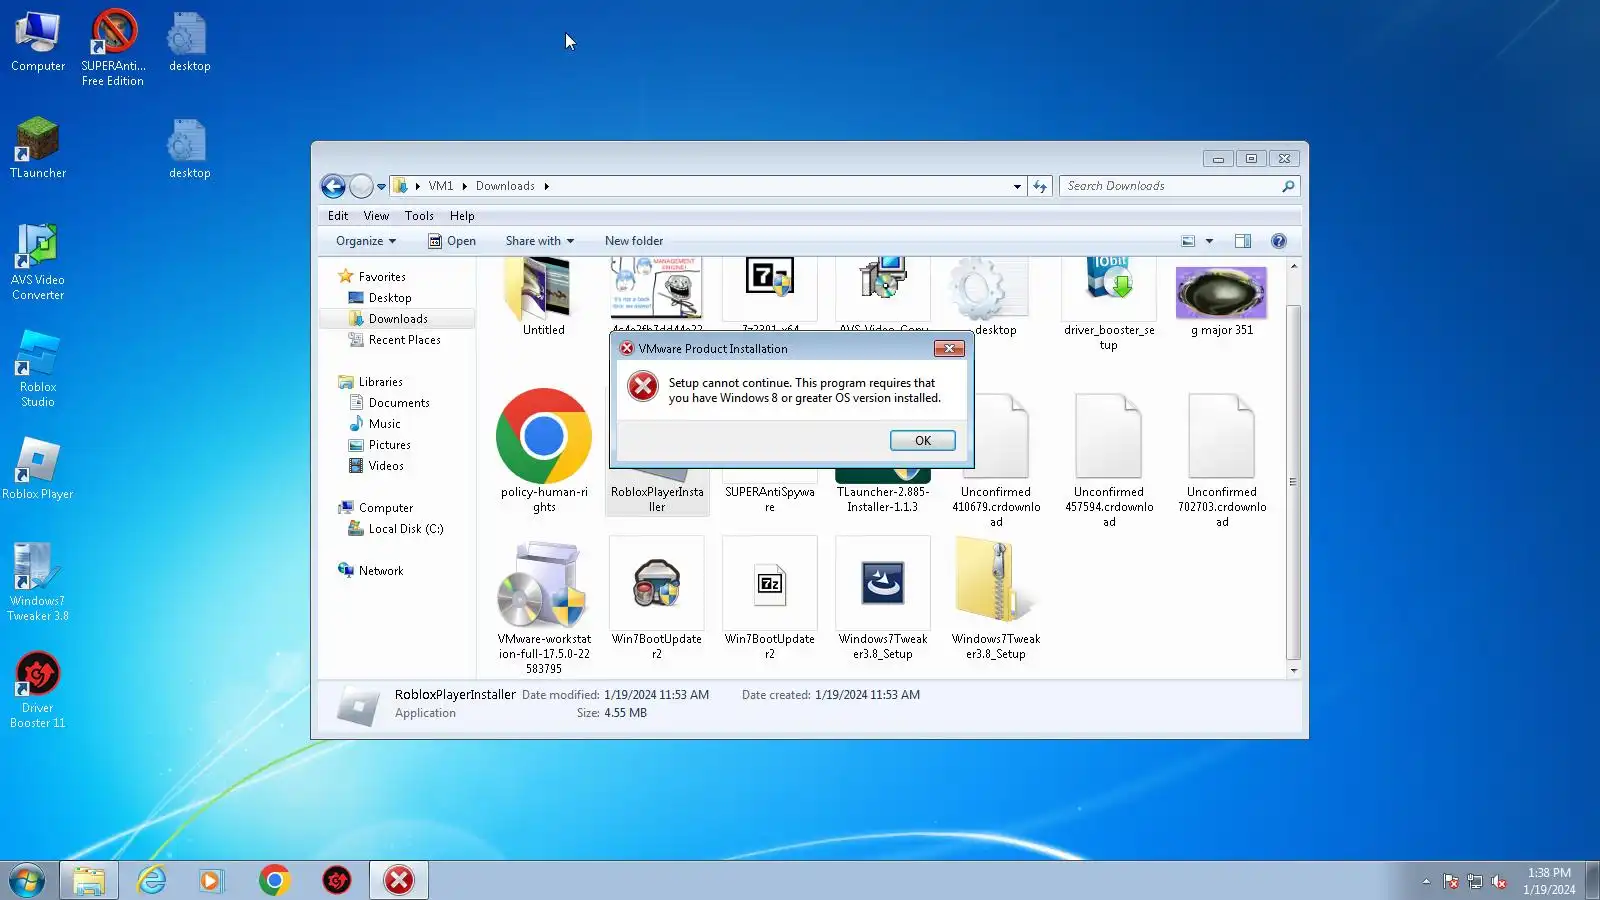Open the Pictures library
1600x900 pixels.
coord(390,445)
